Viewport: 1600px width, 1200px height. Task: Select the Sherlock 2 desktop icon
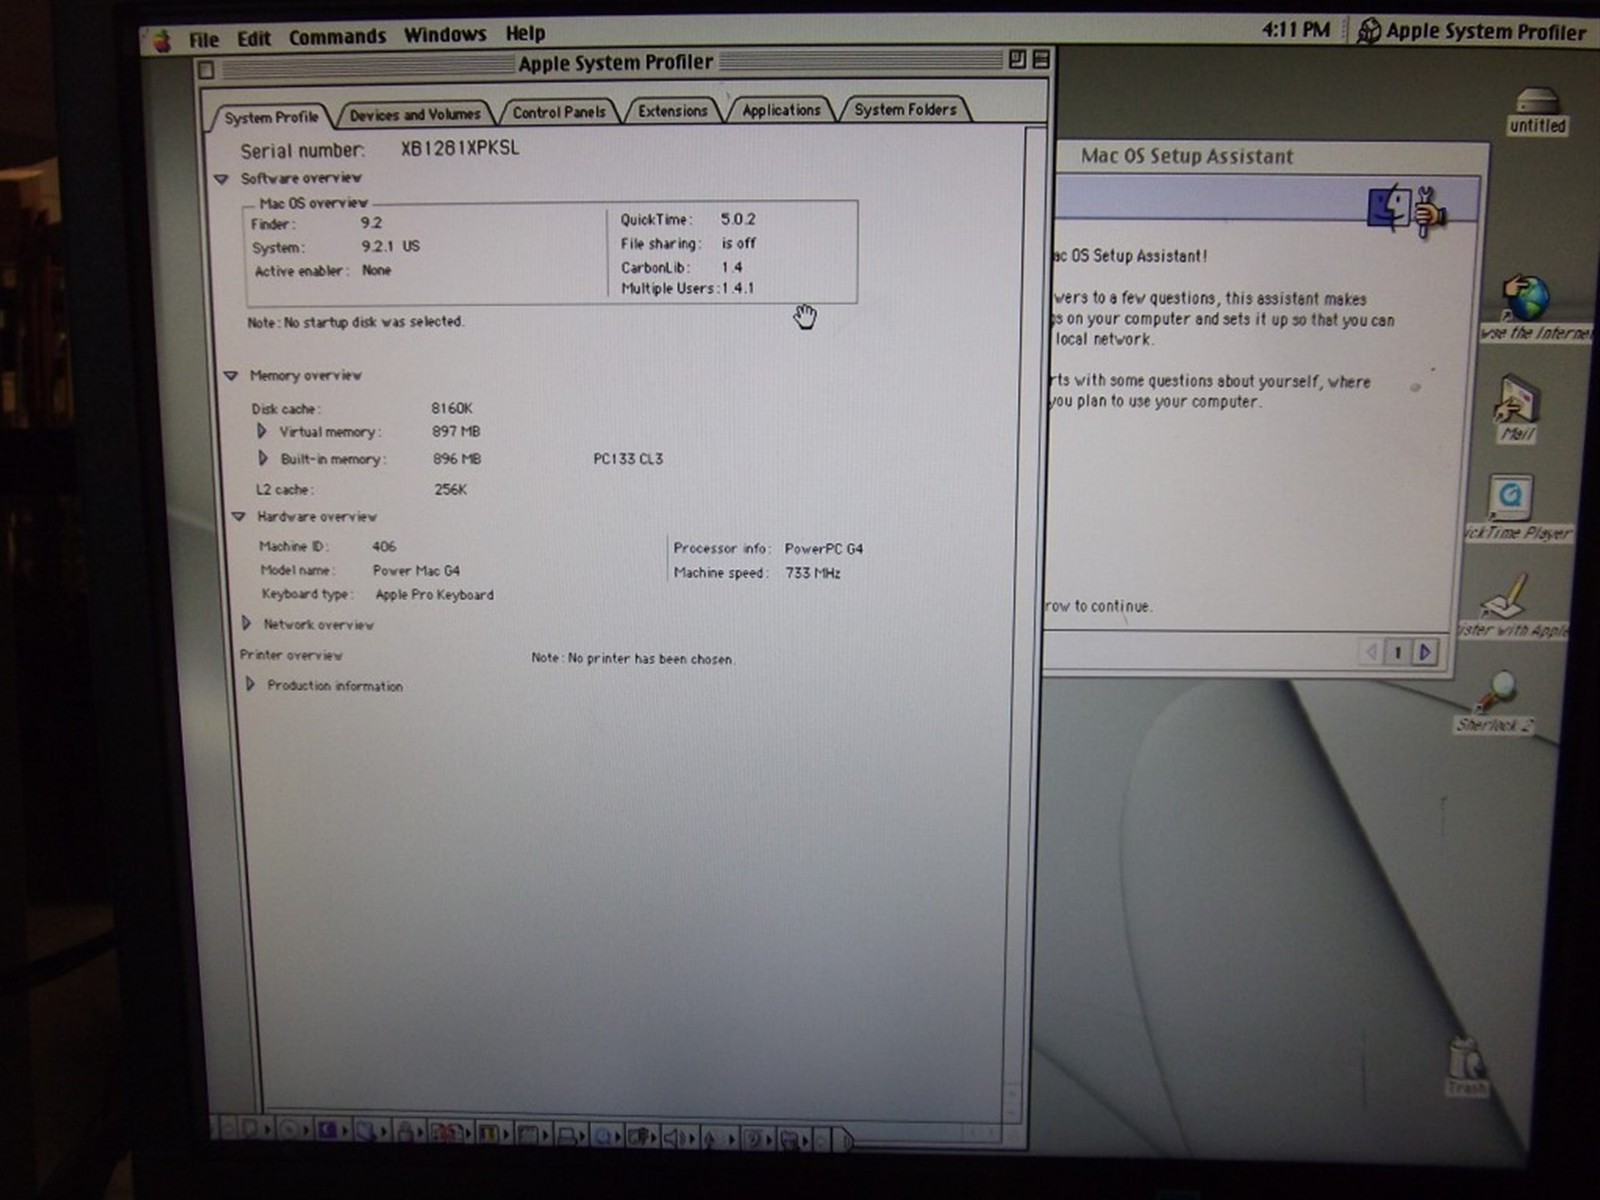pyautogui.click(x=1497, y=701)
